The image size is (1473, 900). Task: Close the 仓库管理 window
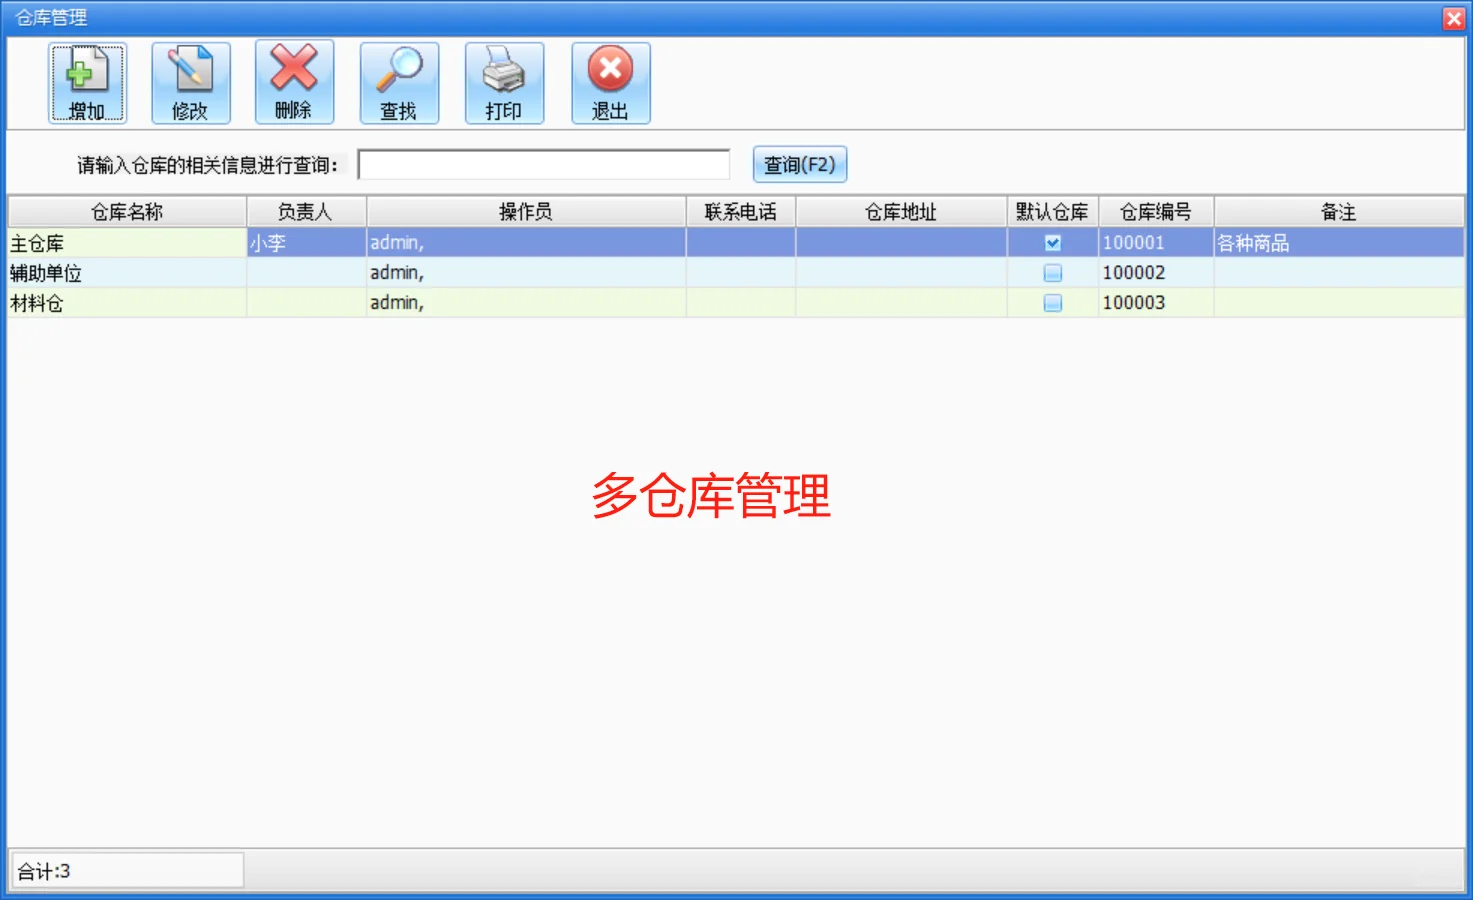(x=1454, y=17)
